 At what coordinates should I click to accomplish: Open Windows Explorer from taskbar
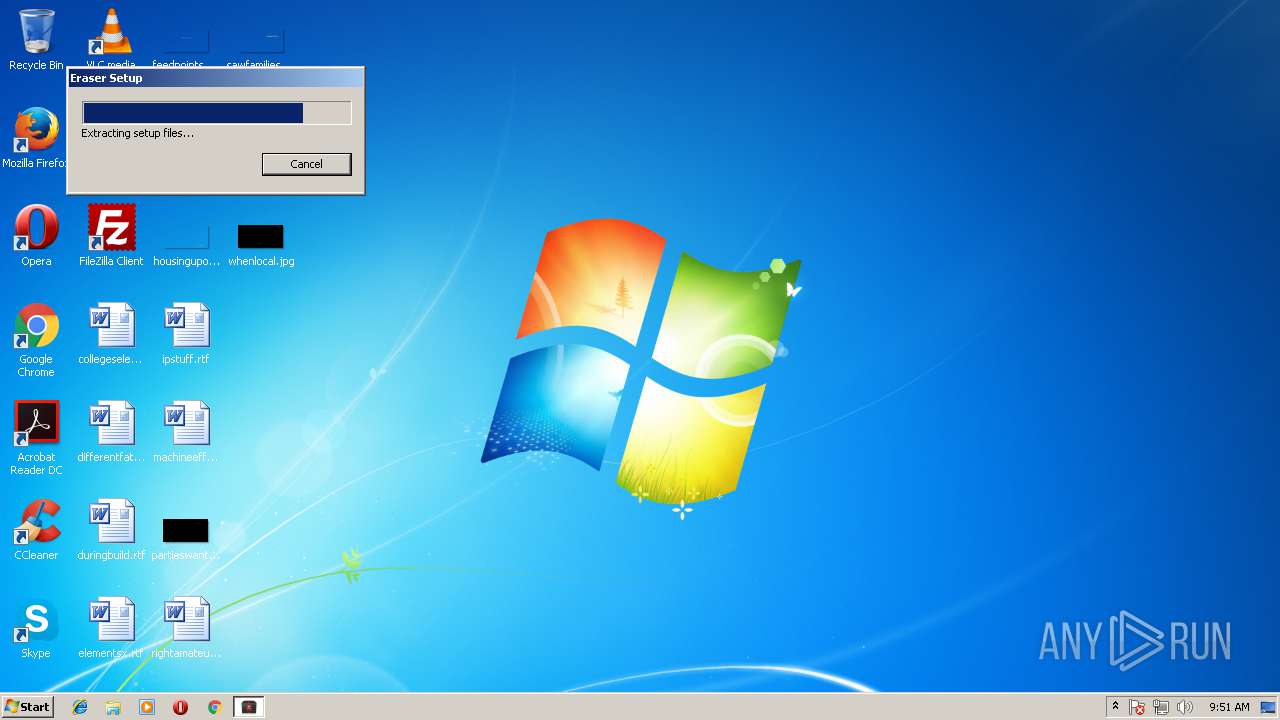[x=113, y=707]
